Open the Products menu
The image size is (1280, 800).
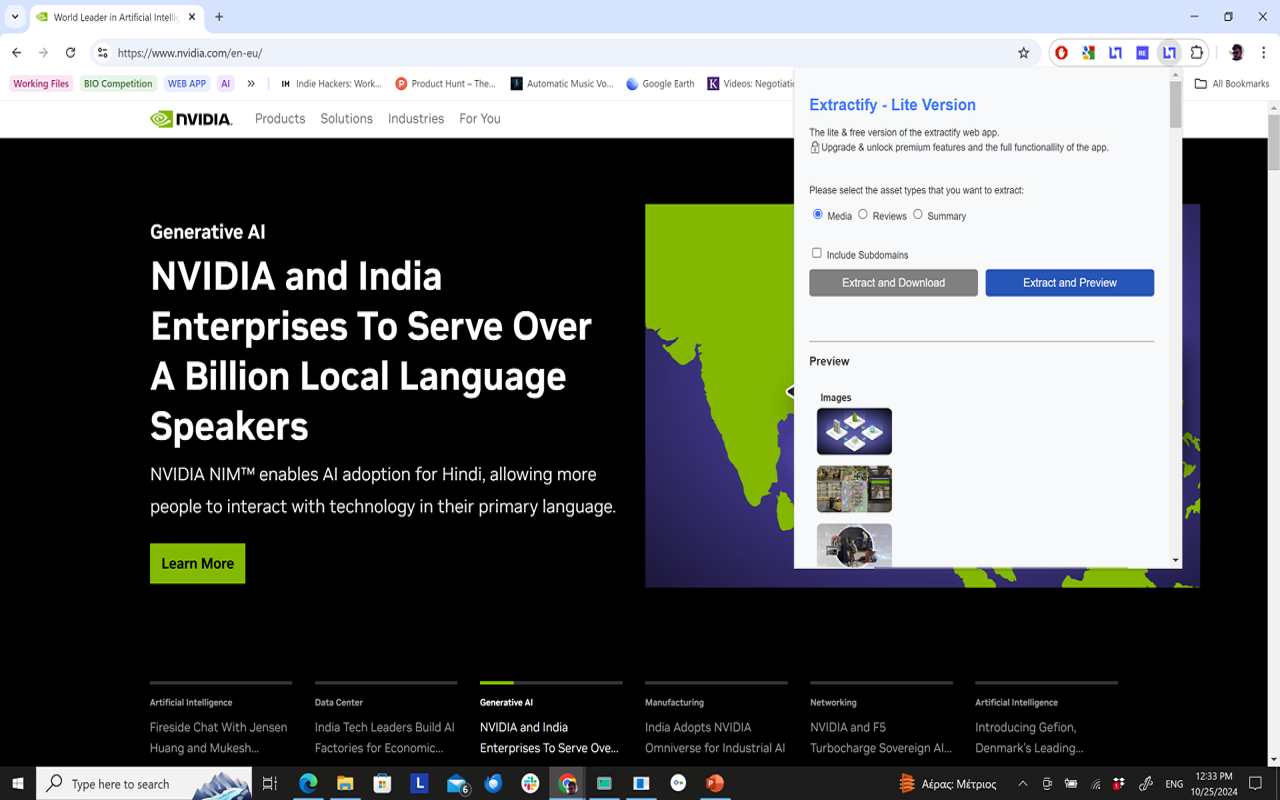[x=280, y=119]
